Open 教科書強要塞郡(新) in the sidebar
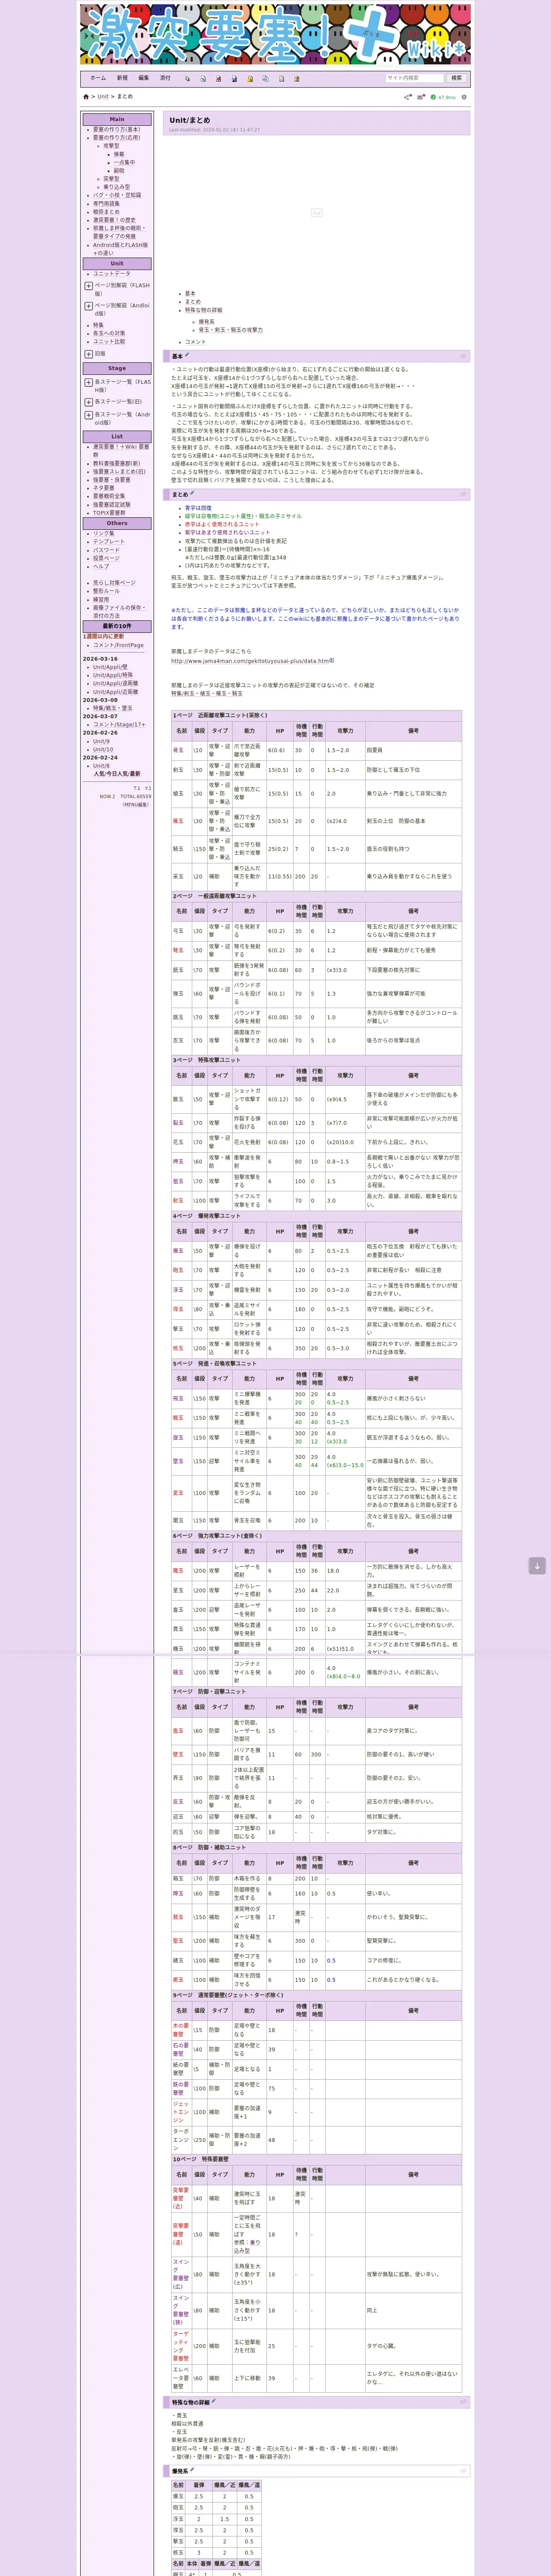 (x=117, y=464)
